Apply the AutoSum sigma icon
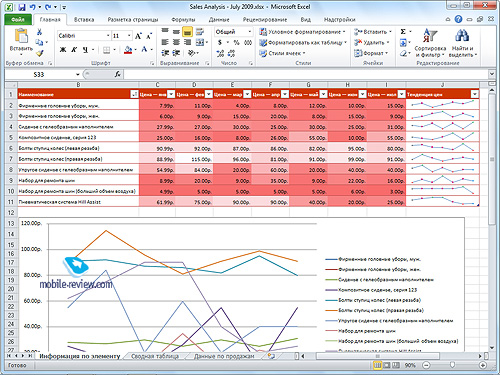This screenshot has height=375, width=500. click(x=403, y=32)
